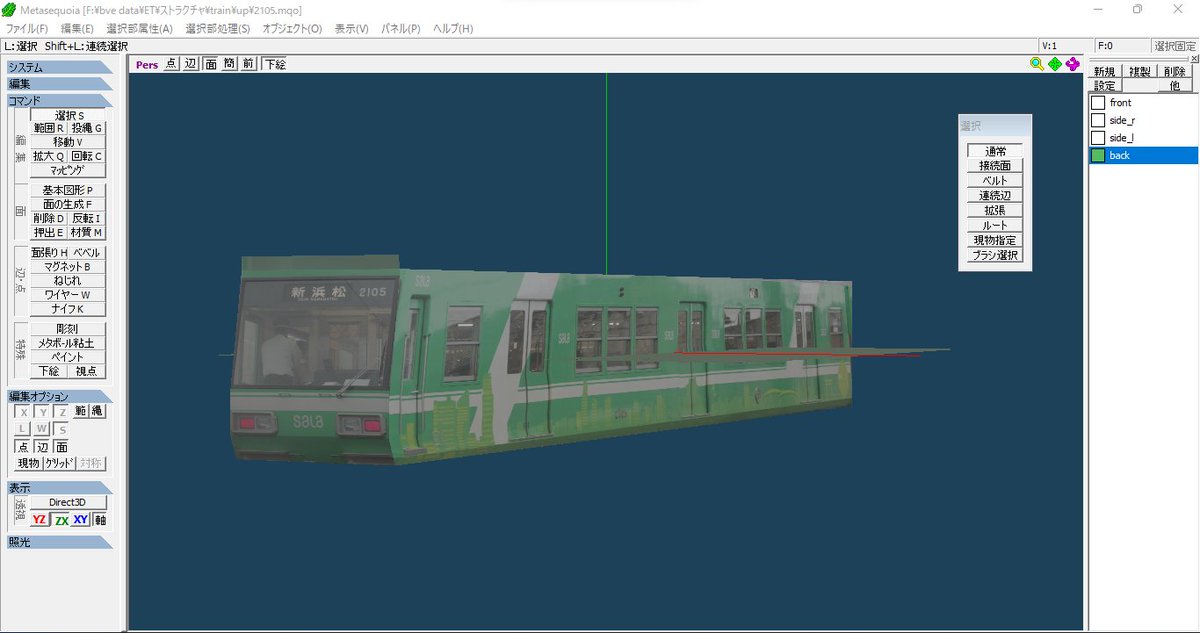Collapse the コマンド panel header
Screen dimensions: 1200x633
click(59, 101)
